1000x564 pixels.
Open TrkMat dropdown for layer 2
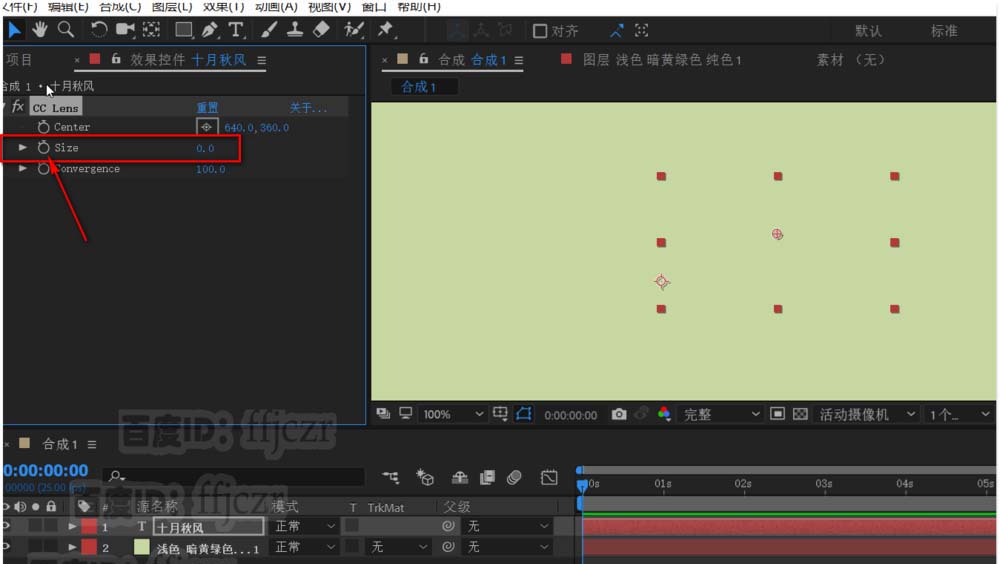[x=398, y=547]
